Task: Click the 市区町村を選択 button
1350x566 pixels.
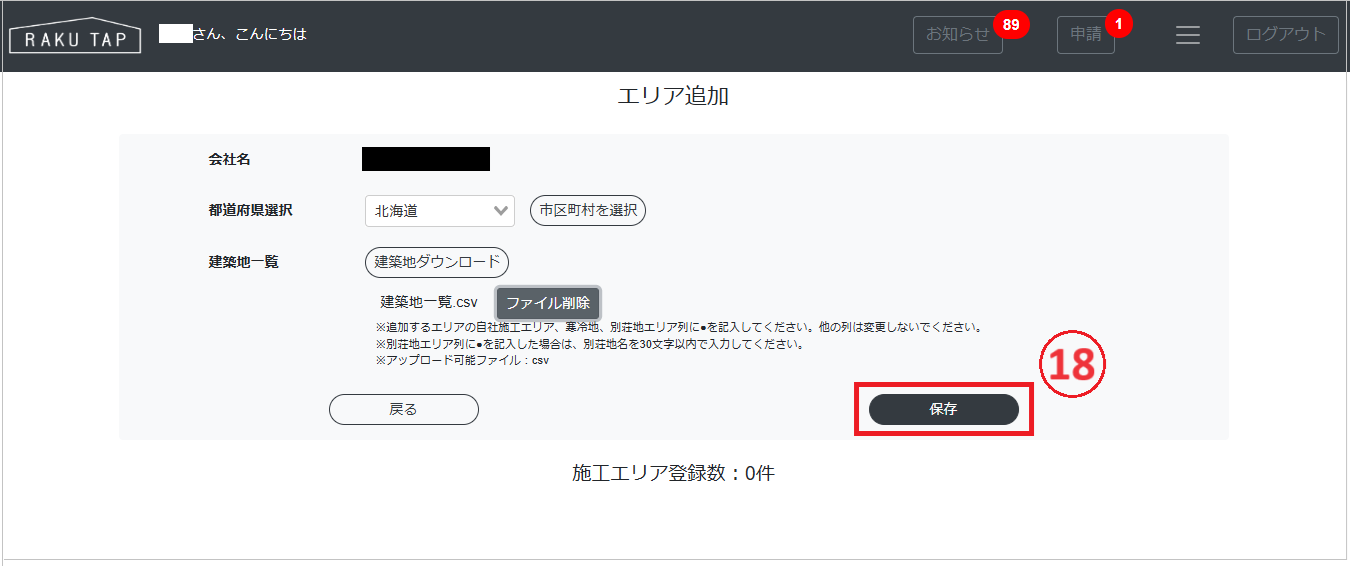Action: coord(588,211)
